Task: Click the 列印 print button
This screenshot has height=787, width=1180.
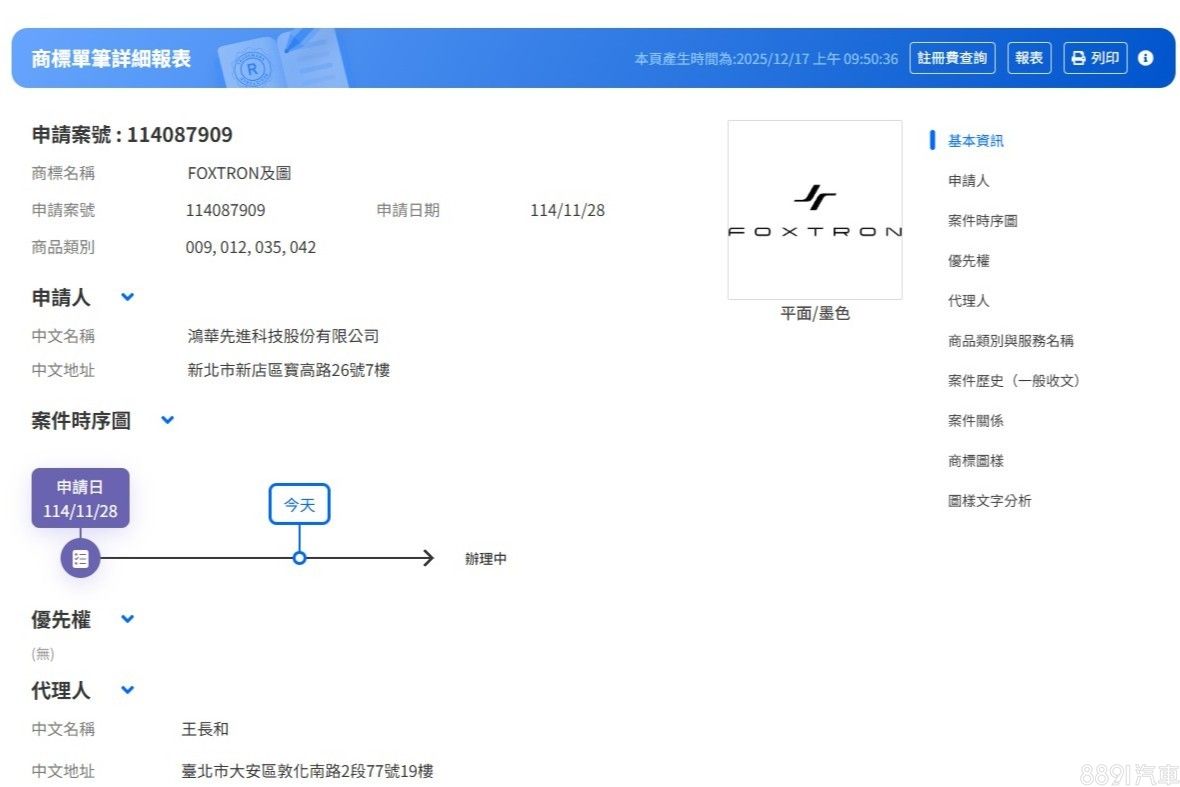Action: 1095,58
